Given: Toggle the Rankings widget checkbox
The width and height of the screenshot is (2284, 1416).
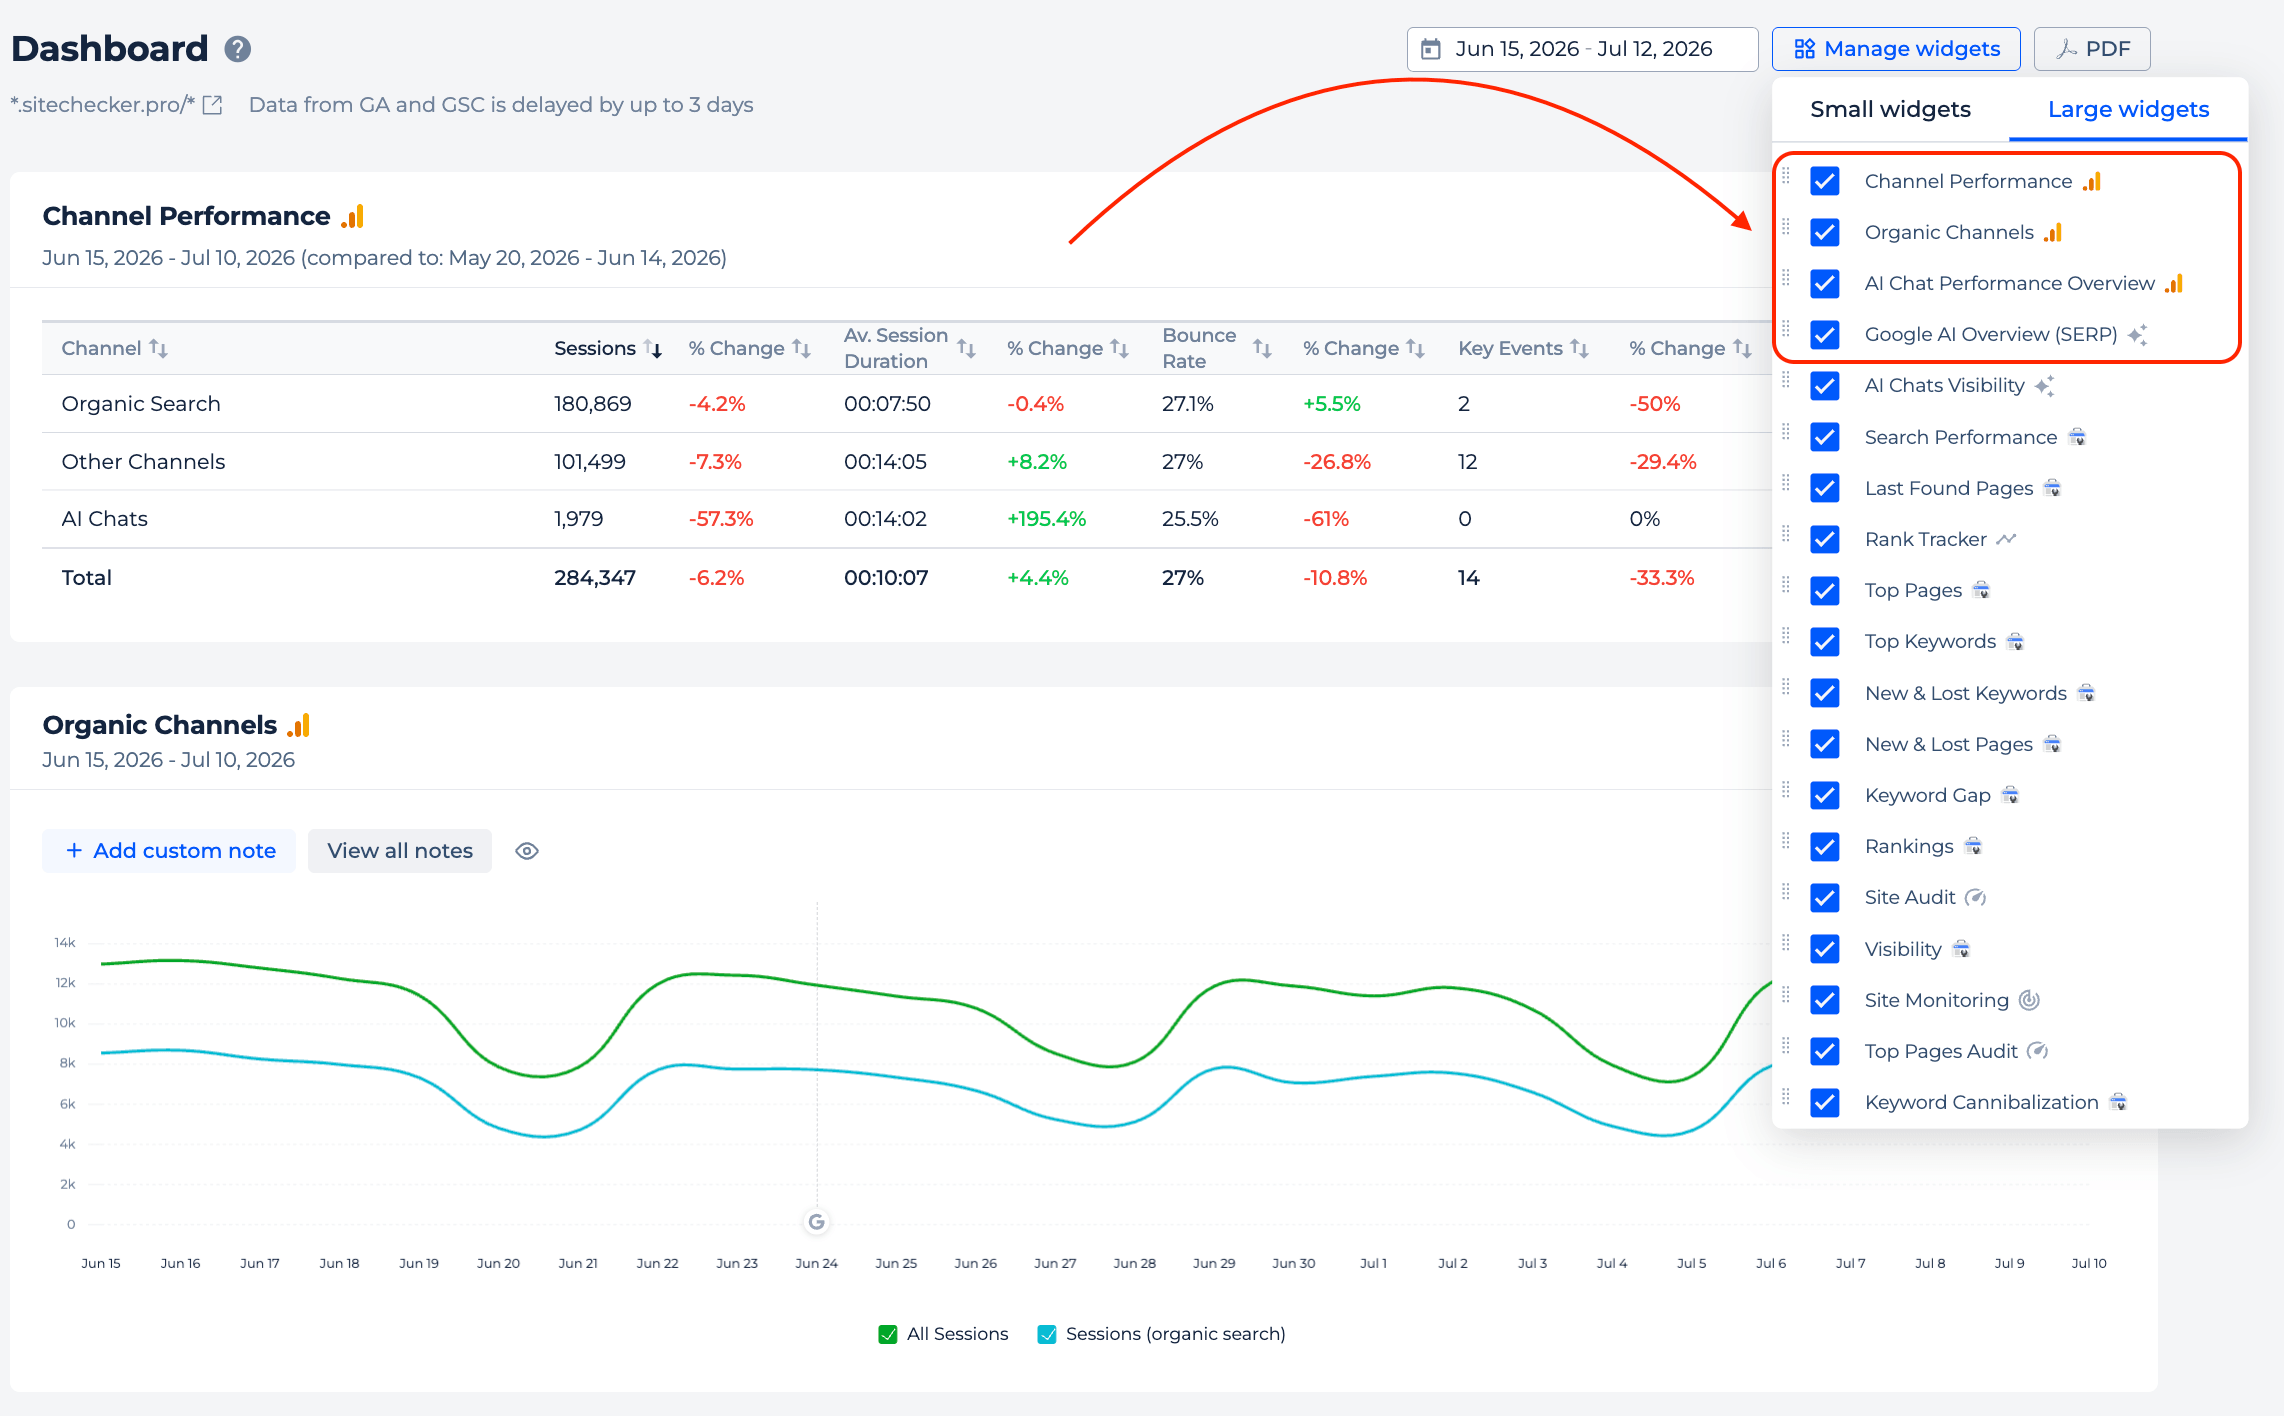Looking at the screenshot, I should pos(1825,846).
